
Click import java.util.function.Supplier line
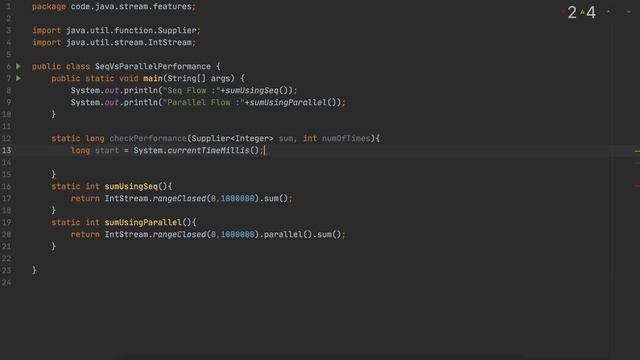pyautogui.click(x=116, y=30)
